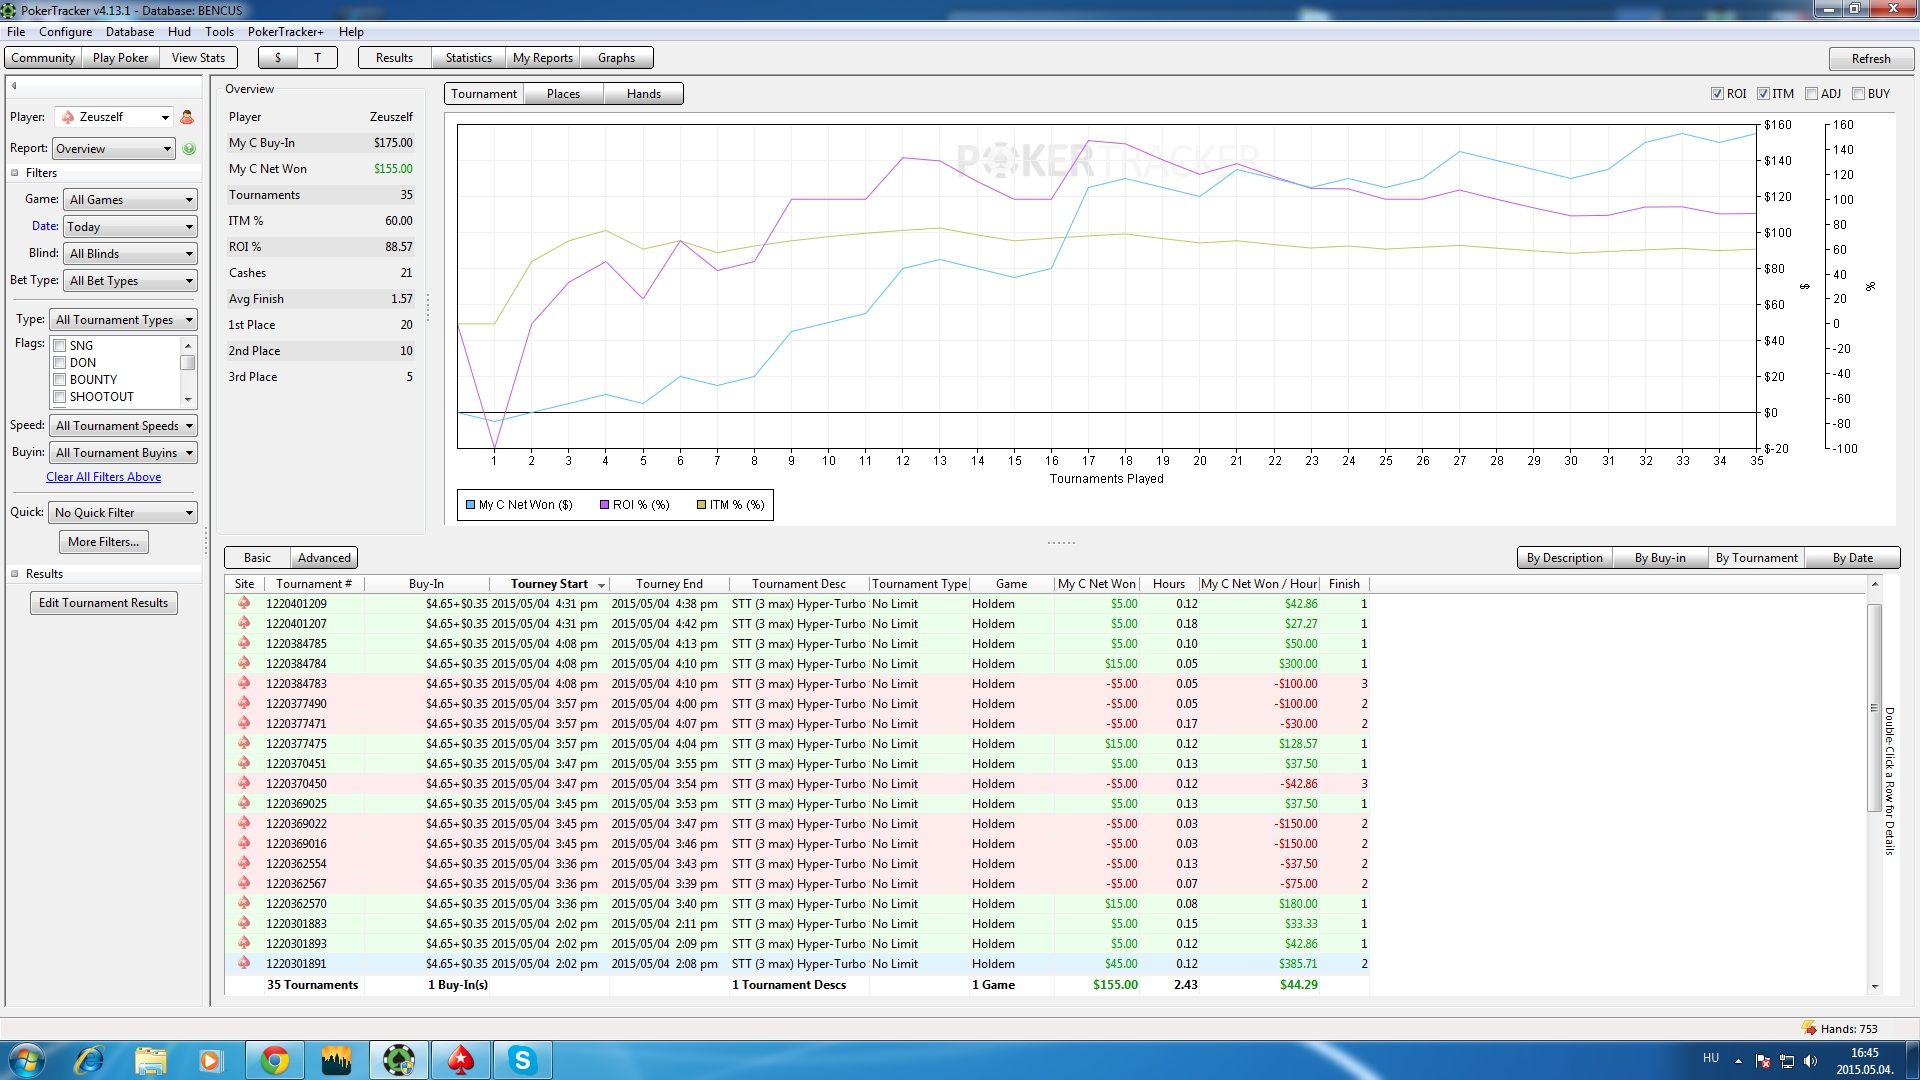
Task: Expand the Quick filter dropdown
Action: tap(123, 513)
